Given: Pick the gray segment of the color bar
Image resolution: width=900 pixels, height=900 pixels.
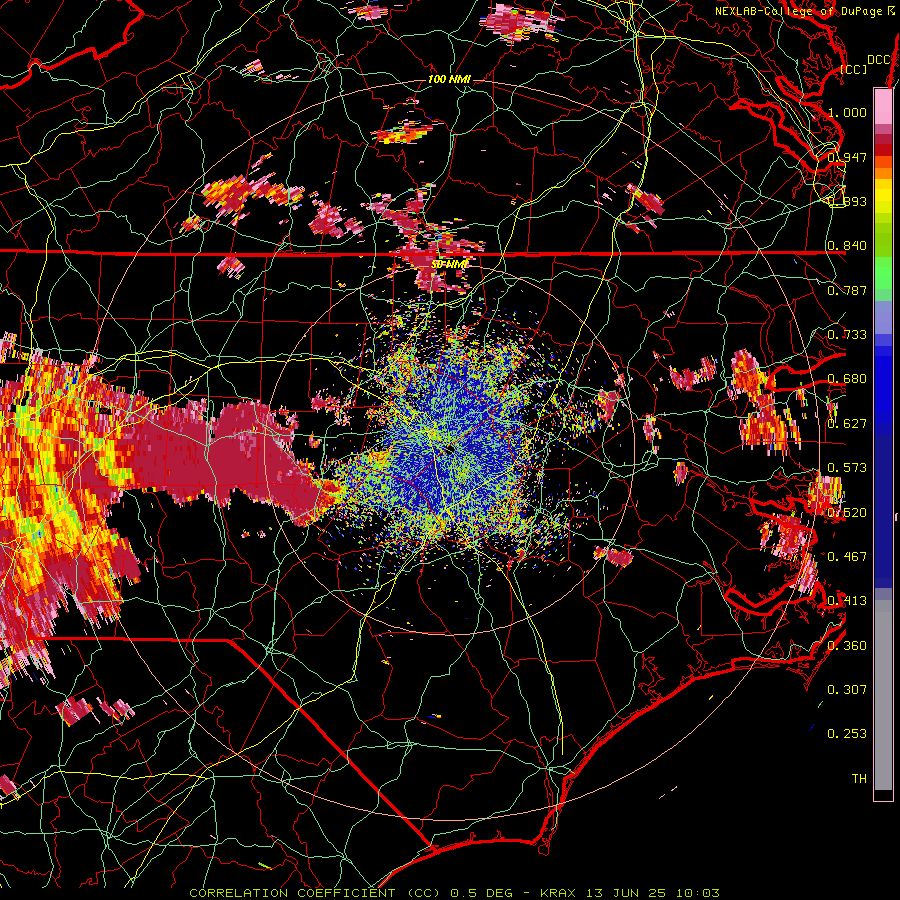Looking at the screenshot, I should [x=883, y=695].
